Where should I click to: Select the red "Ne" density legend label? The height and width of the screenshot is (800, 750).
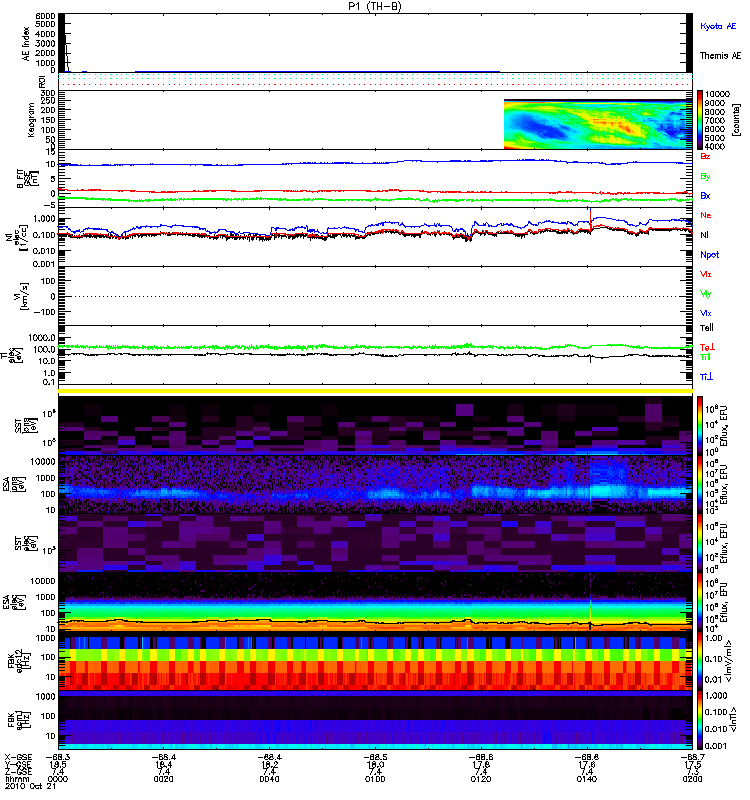[705, 215]
